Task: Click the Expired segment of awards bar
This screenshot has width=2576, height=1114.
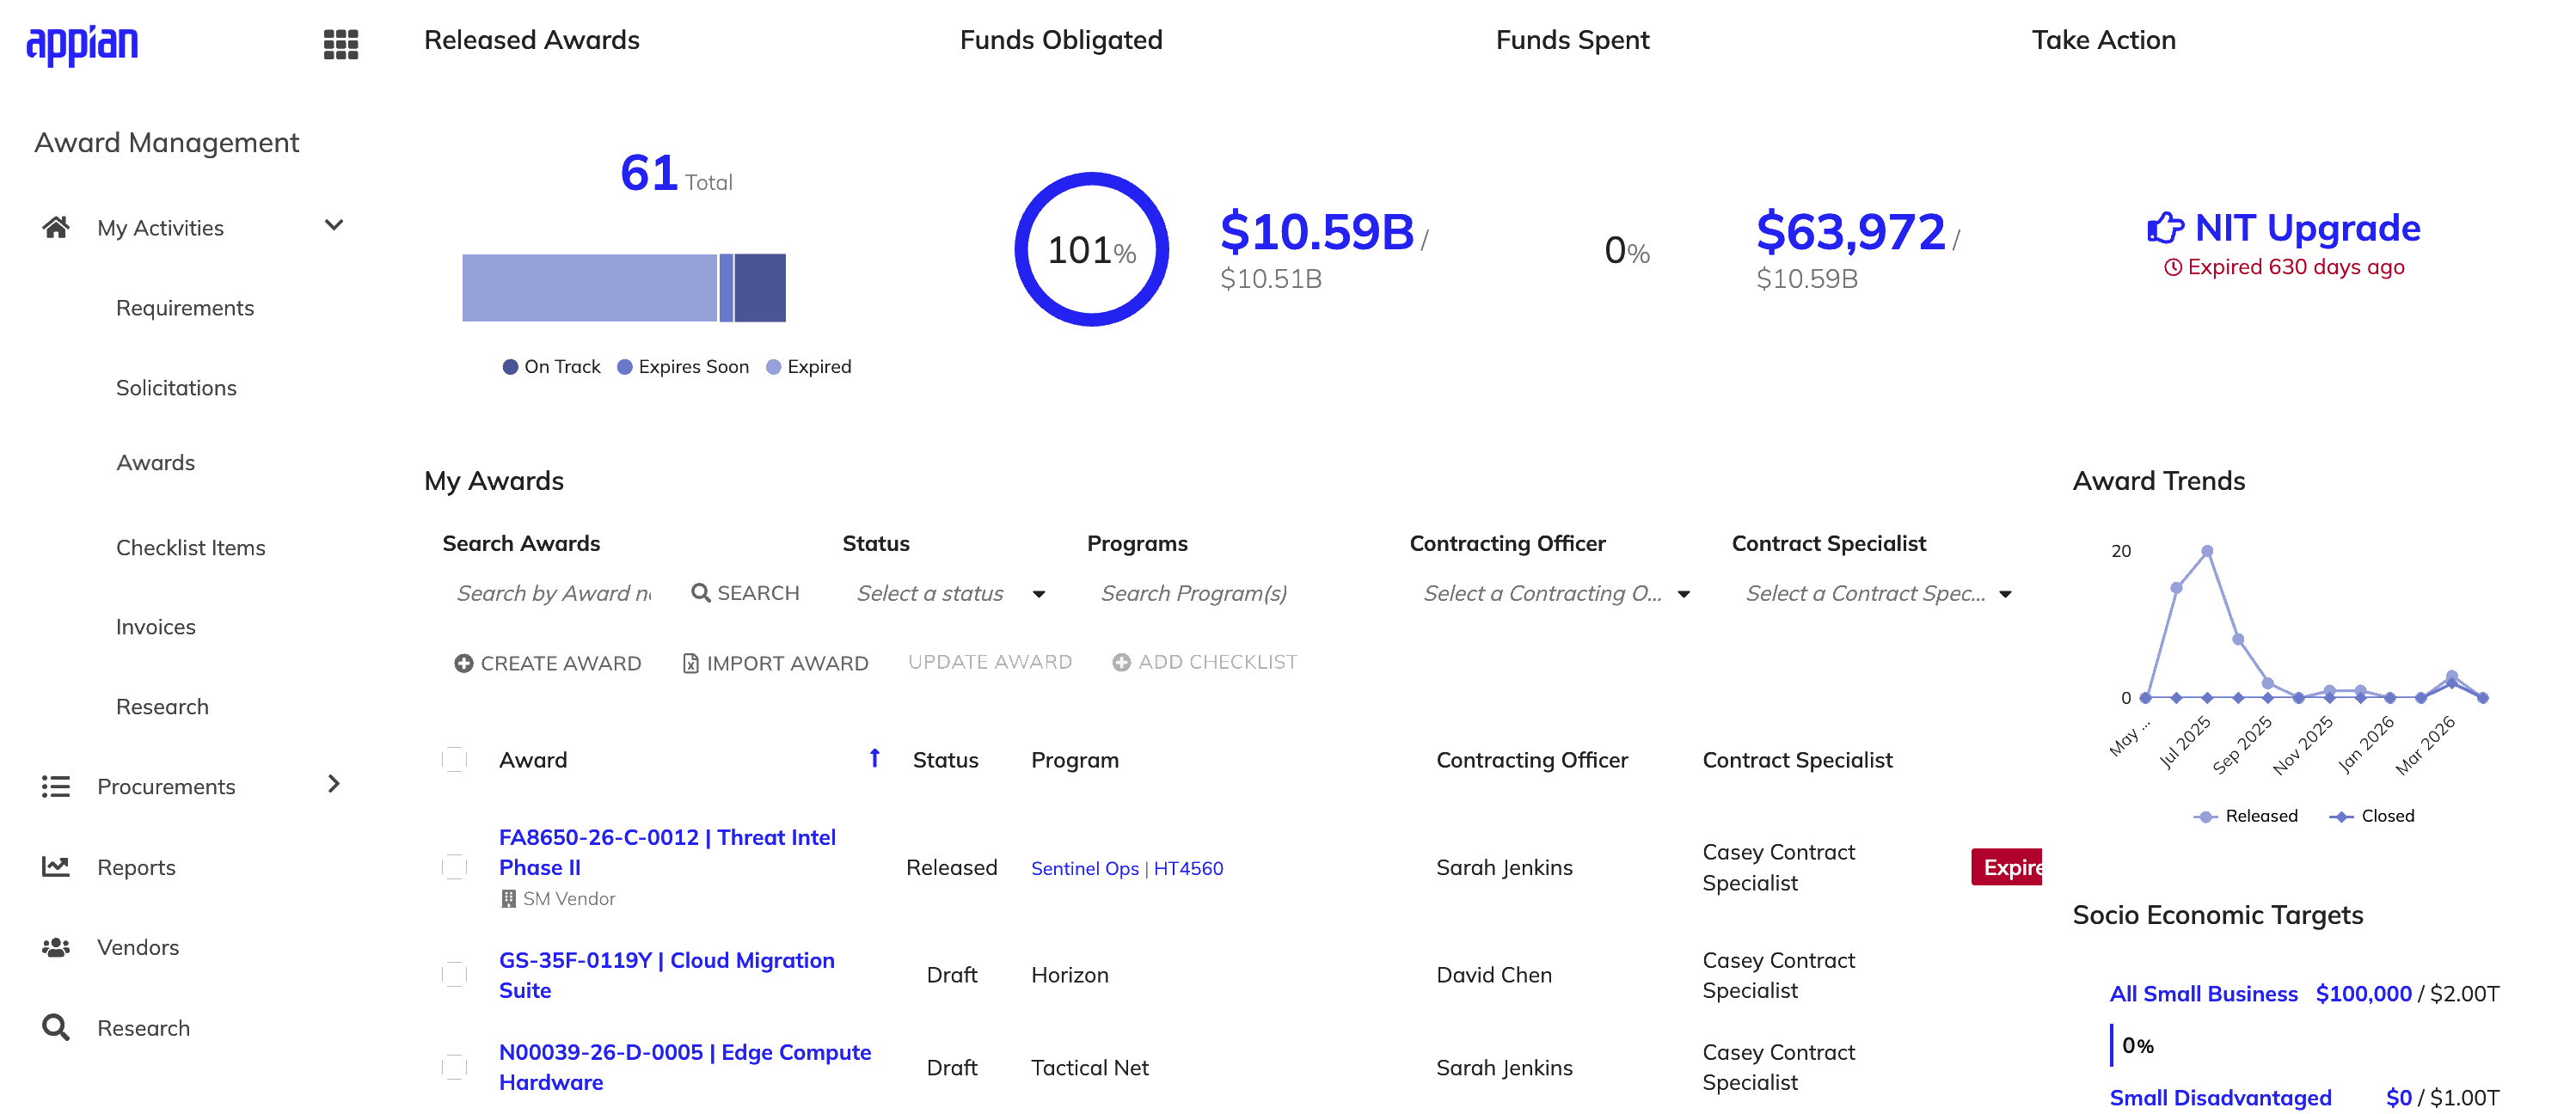Action: [589, 288]
